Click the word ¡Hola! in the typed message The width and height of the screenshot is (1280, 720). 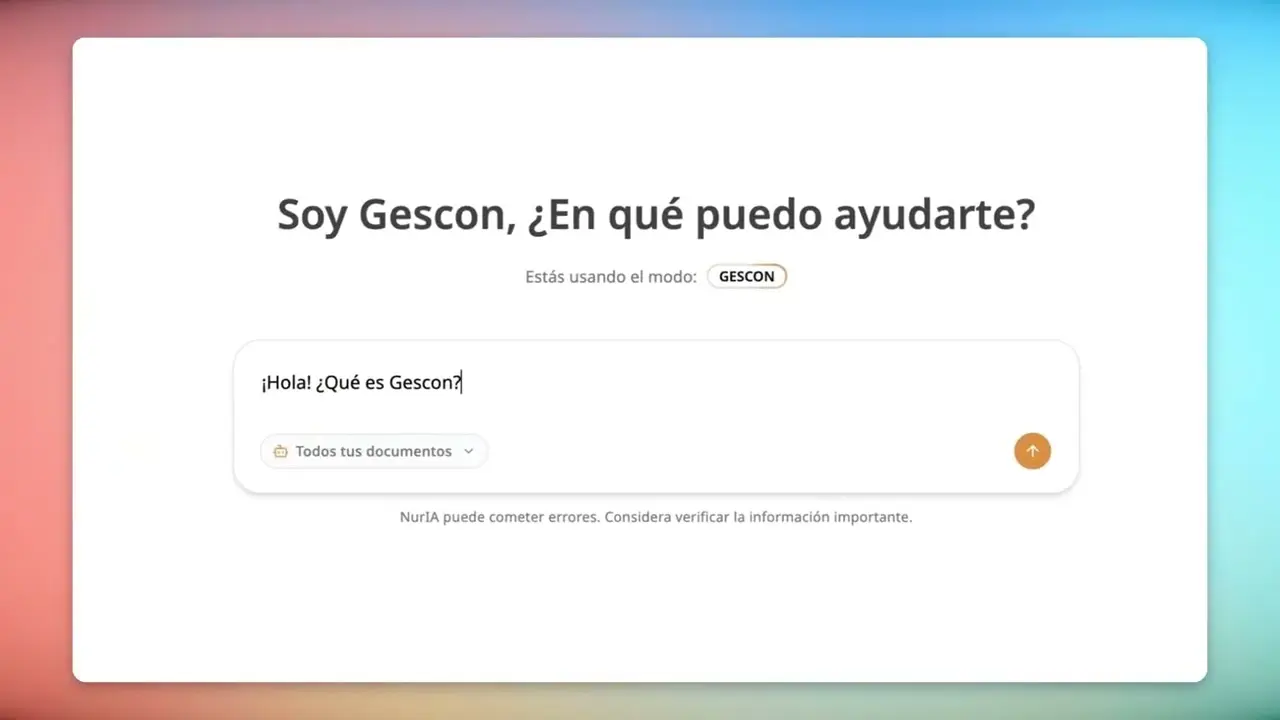pyautogui.click(x=285, y=383)
